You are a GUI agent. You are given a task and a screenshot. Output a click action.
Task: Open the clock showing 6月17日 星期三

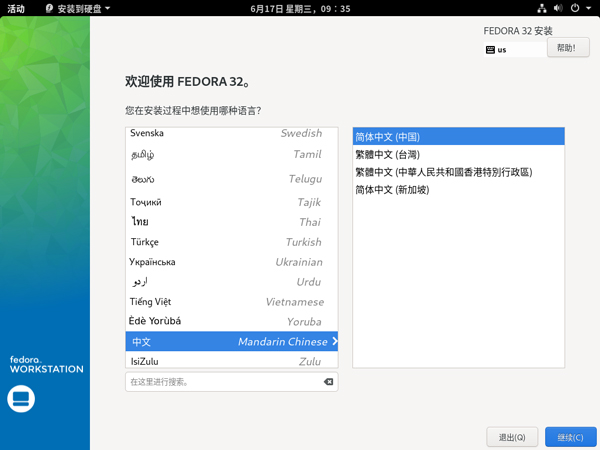click(x=300, y=8)
